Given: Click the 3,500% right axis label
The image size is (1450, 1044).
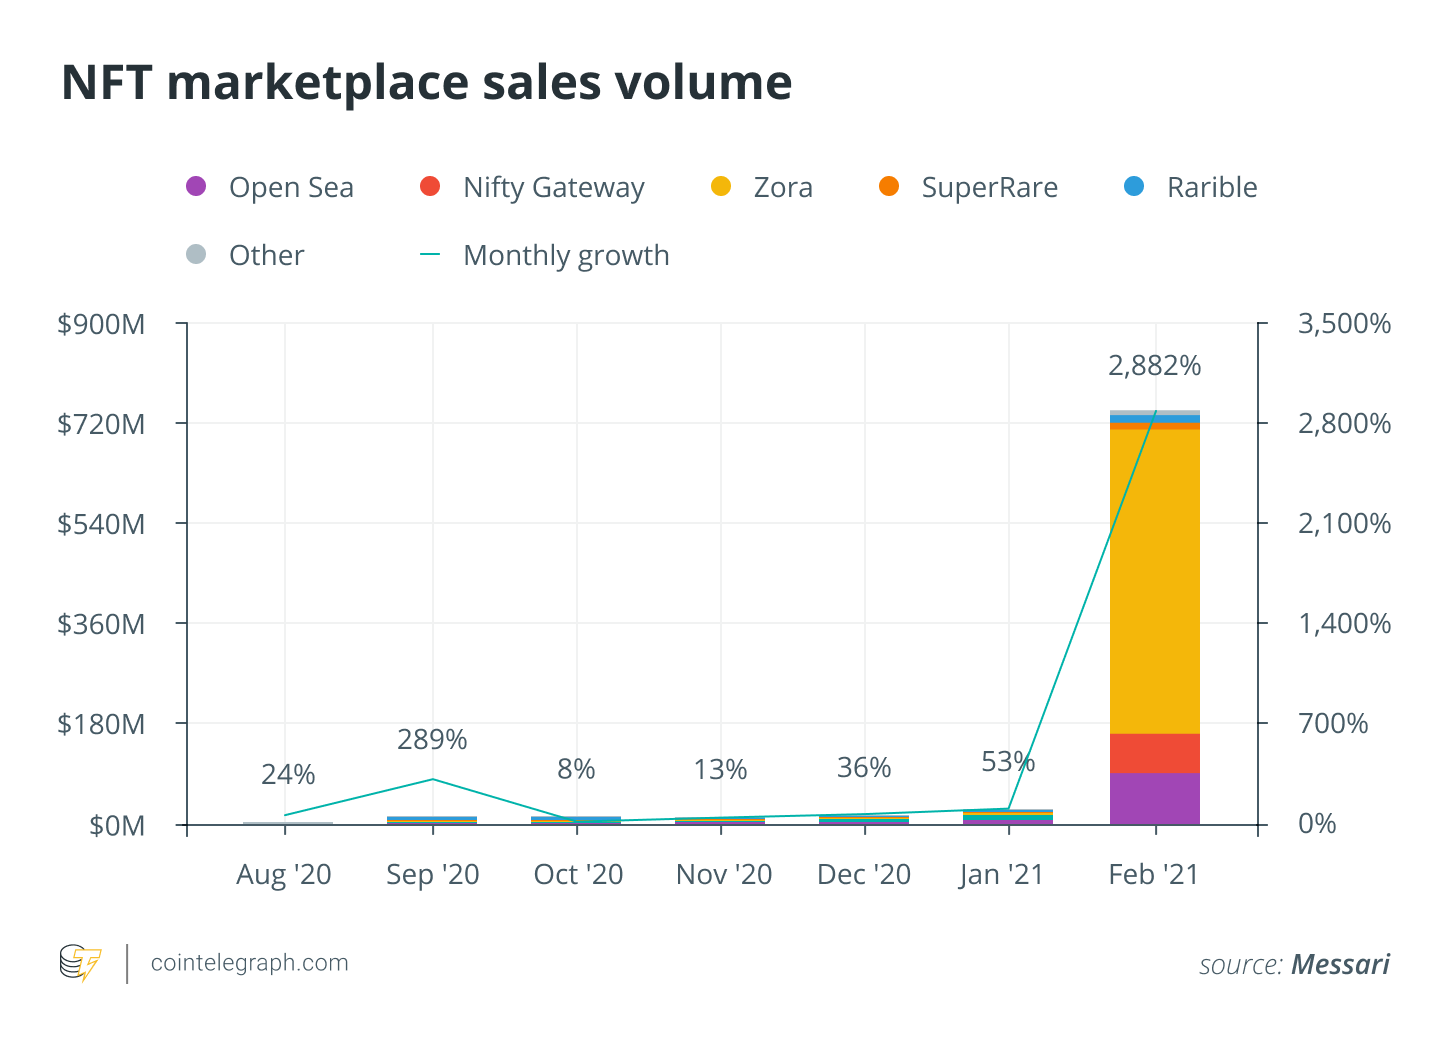Looking at the screenshot, I should [x=1344, y=324].
